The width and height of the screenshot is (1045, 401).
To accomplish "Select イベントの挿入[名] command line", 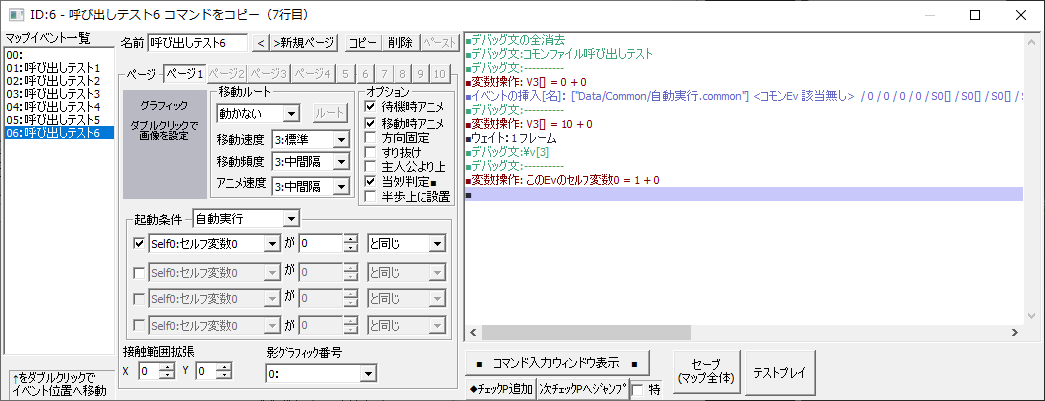I will pyautogui.click(x=745, y=97).
